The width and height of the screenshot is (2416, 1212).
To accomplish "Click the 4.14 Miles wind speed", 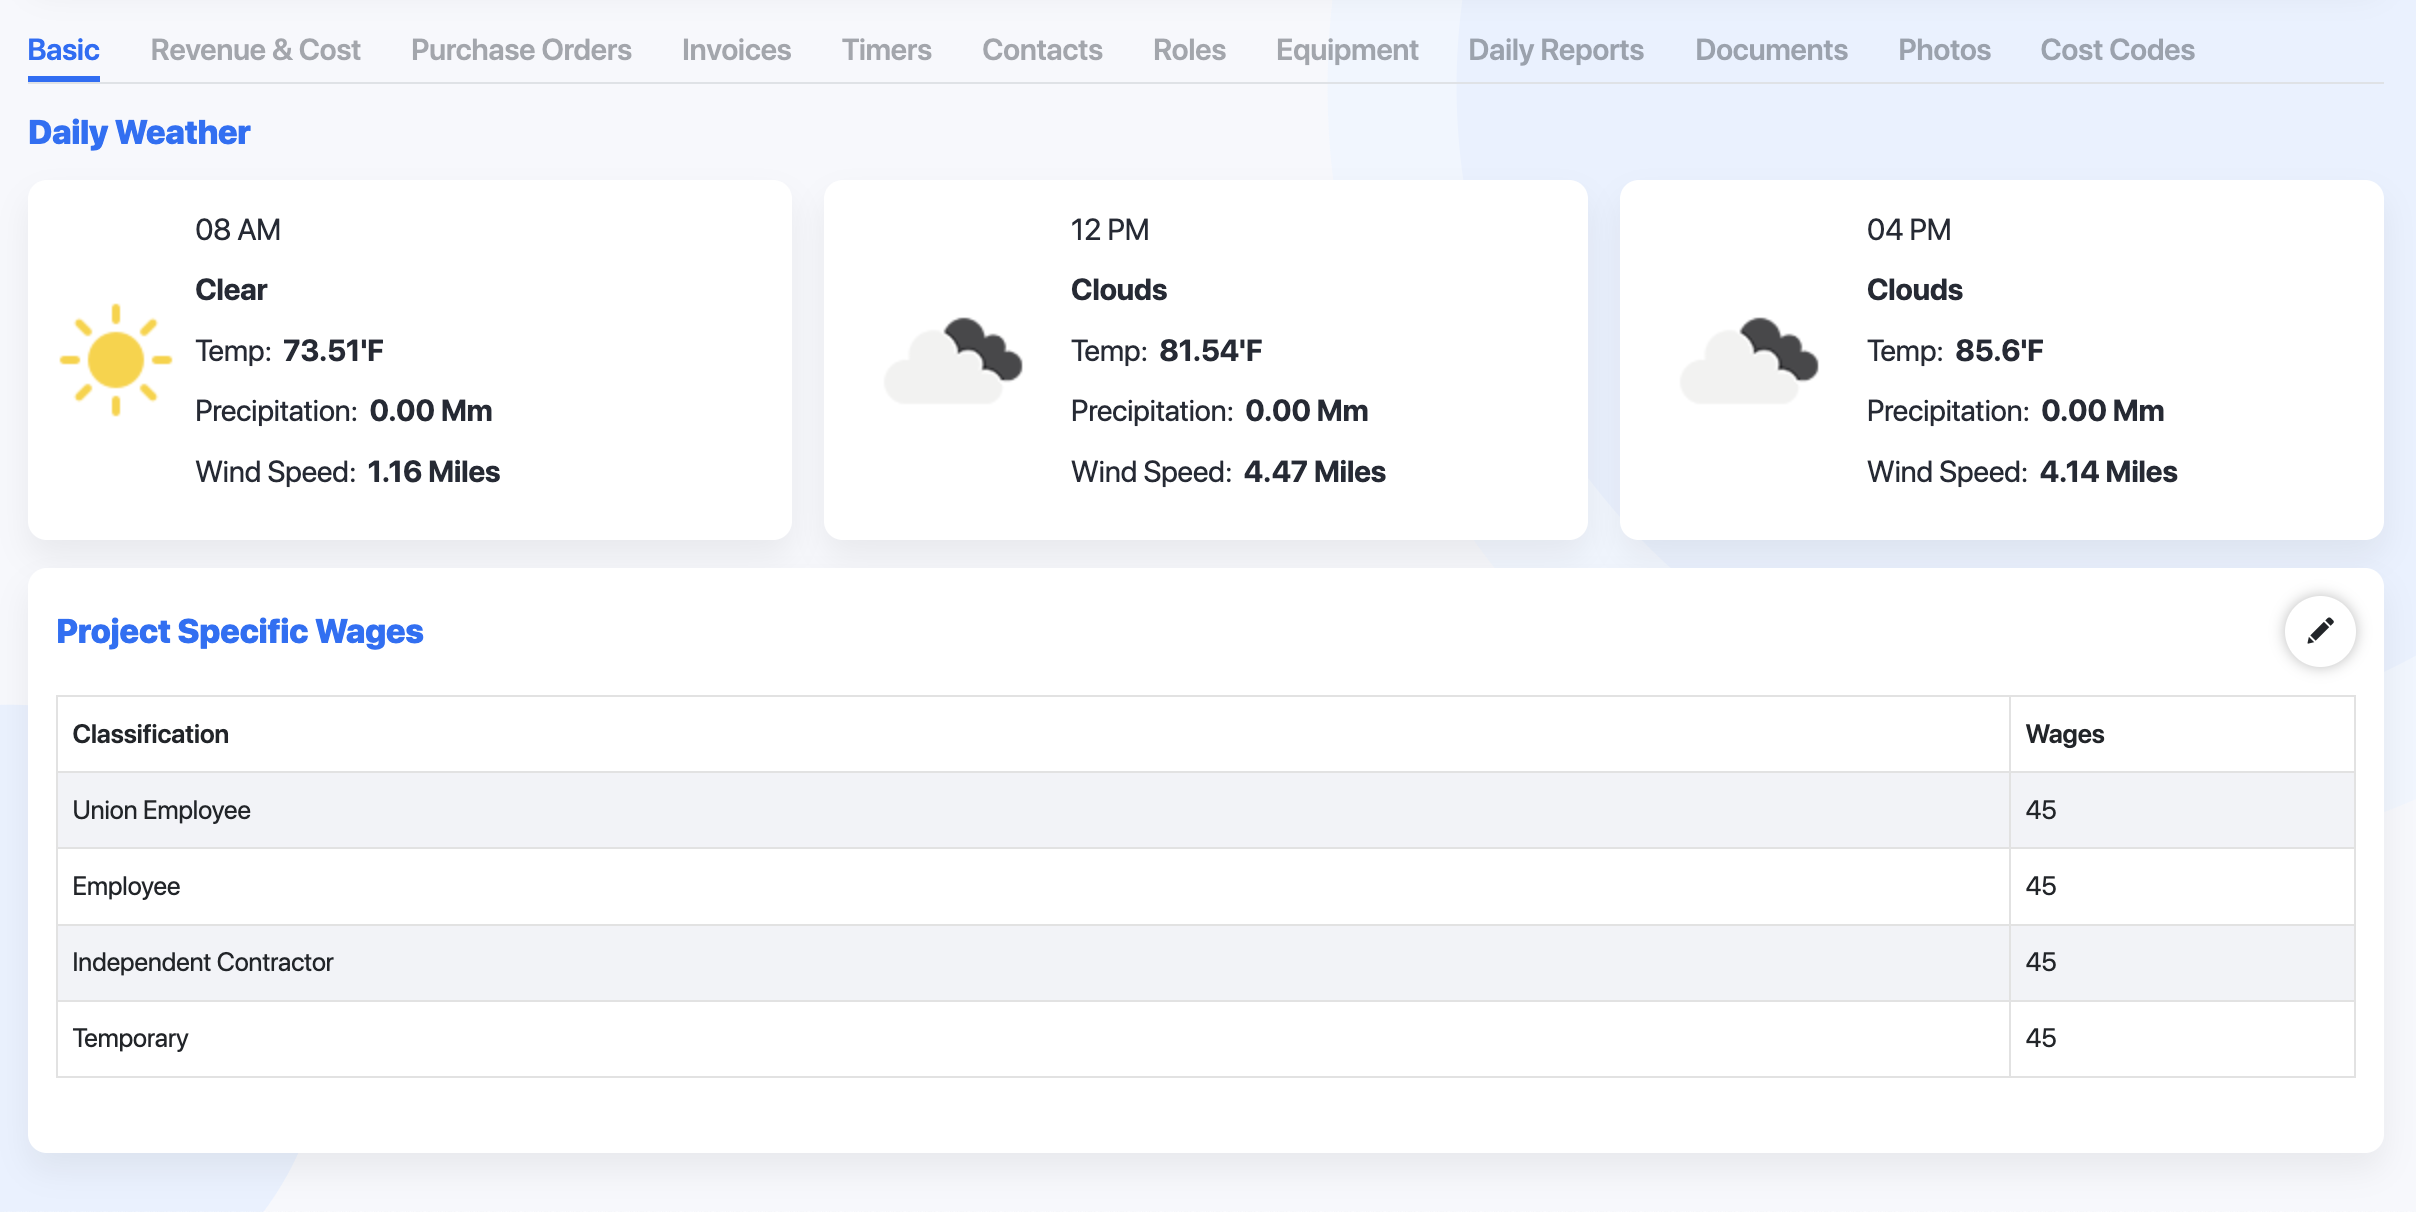I will (x=2109, y=472).
